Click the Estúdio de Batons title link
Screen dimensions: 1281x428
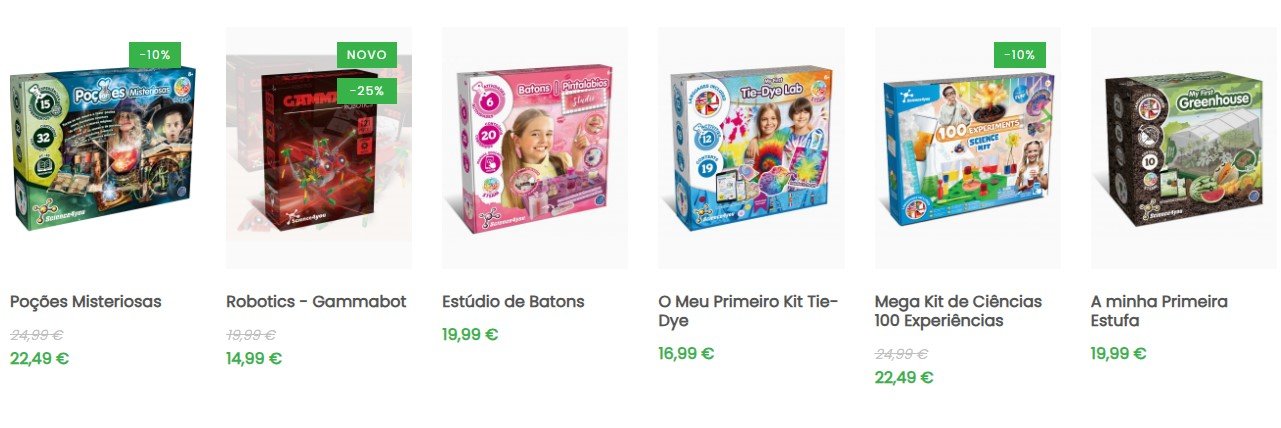coord(513,301)
